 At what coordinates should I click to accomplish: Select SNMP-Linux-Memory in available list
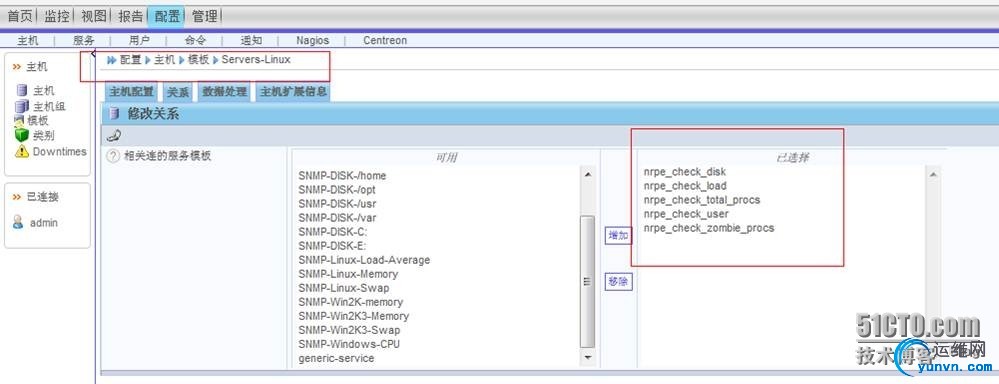click(348, 274)
